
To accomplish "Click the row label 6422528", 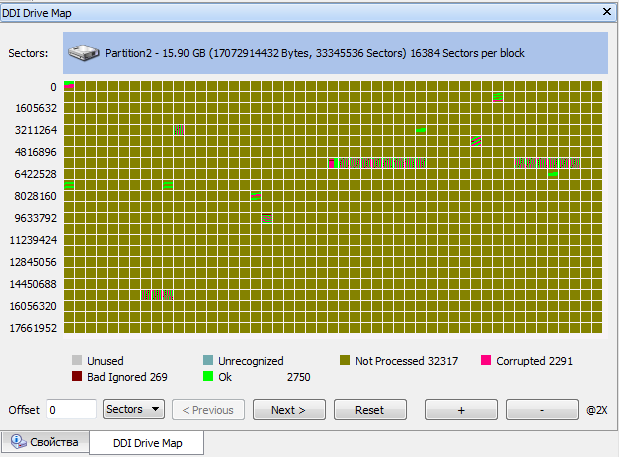I will pos(36,174).
